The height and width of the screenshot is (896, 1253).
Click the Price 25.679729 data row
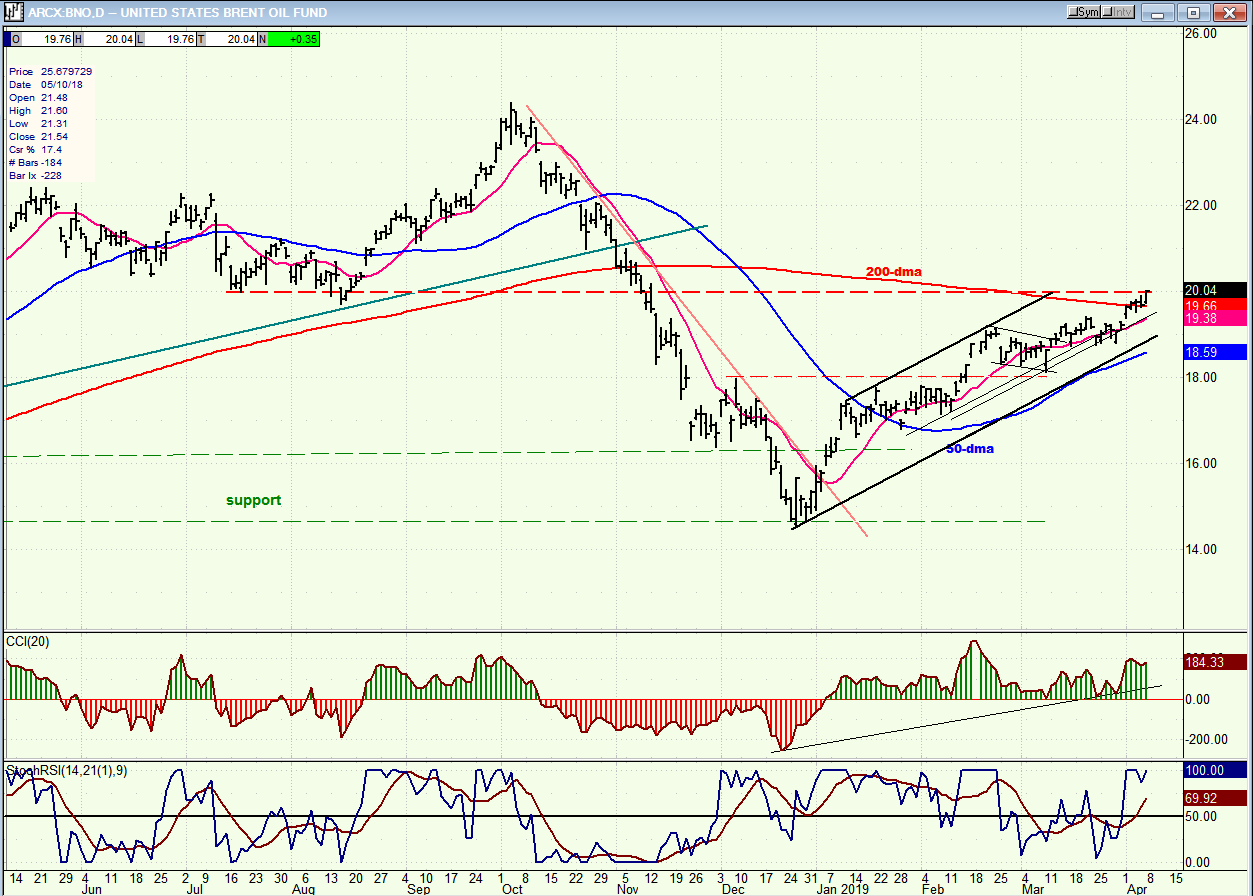coord(50,72)
